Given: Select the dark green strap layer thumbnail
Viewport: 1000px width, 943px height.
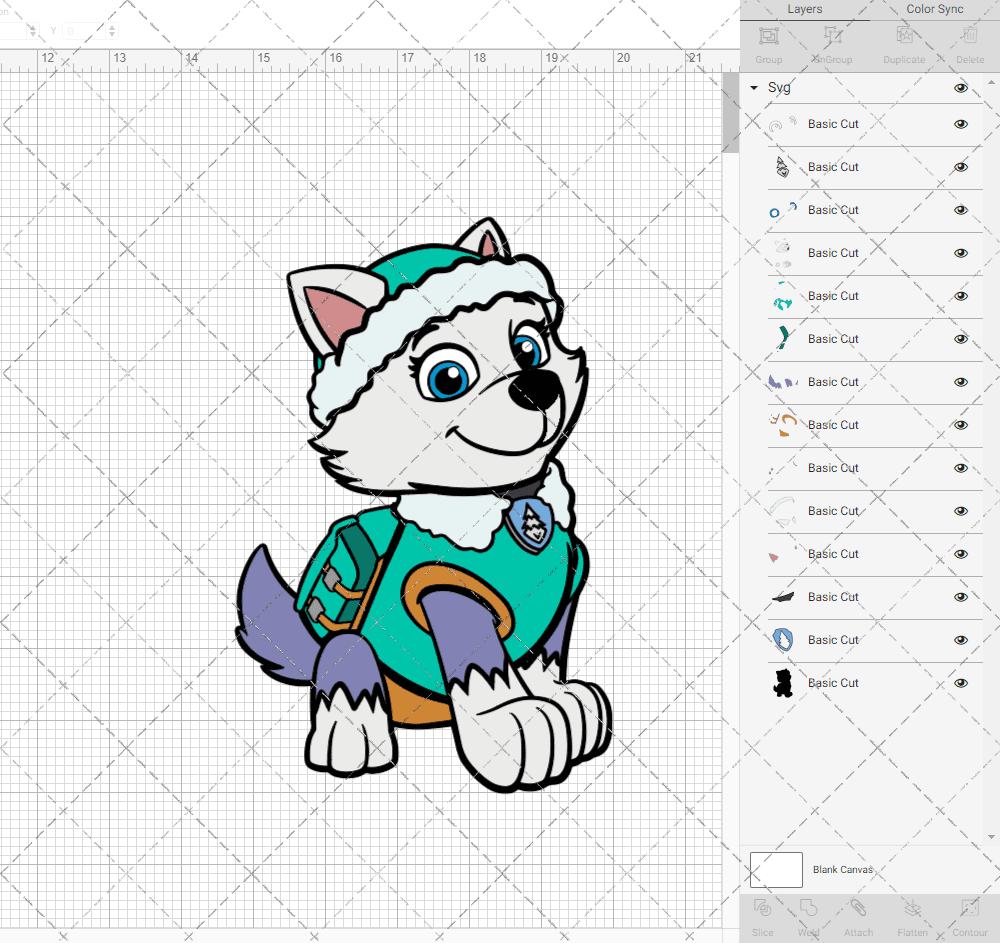Looking at the screenshot, I should click(783, 339).
